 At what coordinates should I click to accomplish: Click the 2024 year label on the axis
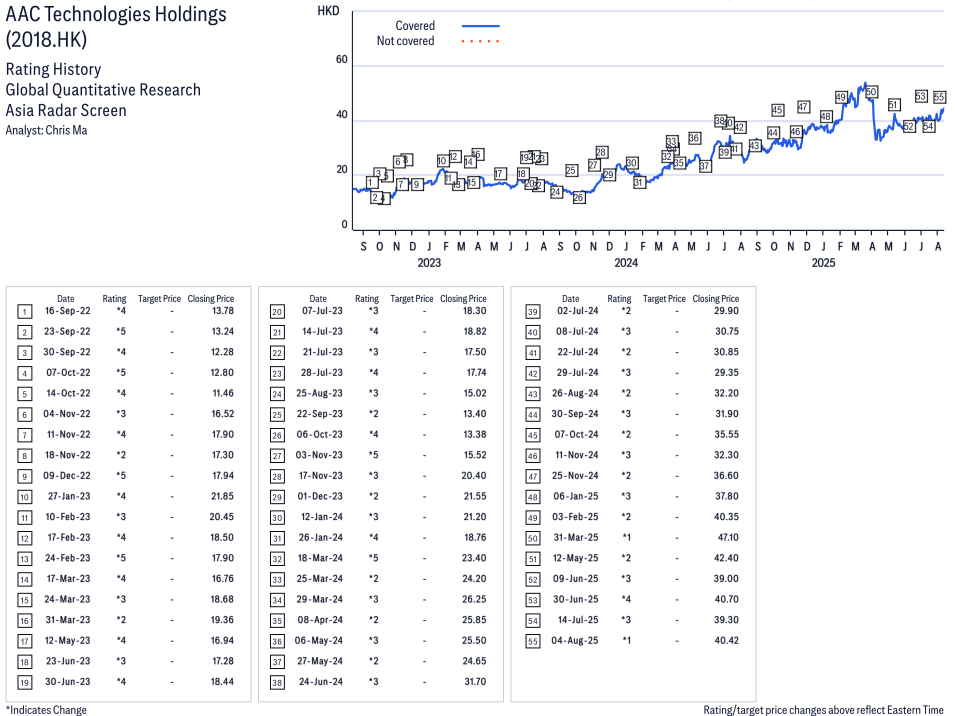pyautogui.click(x=626, y=263)
